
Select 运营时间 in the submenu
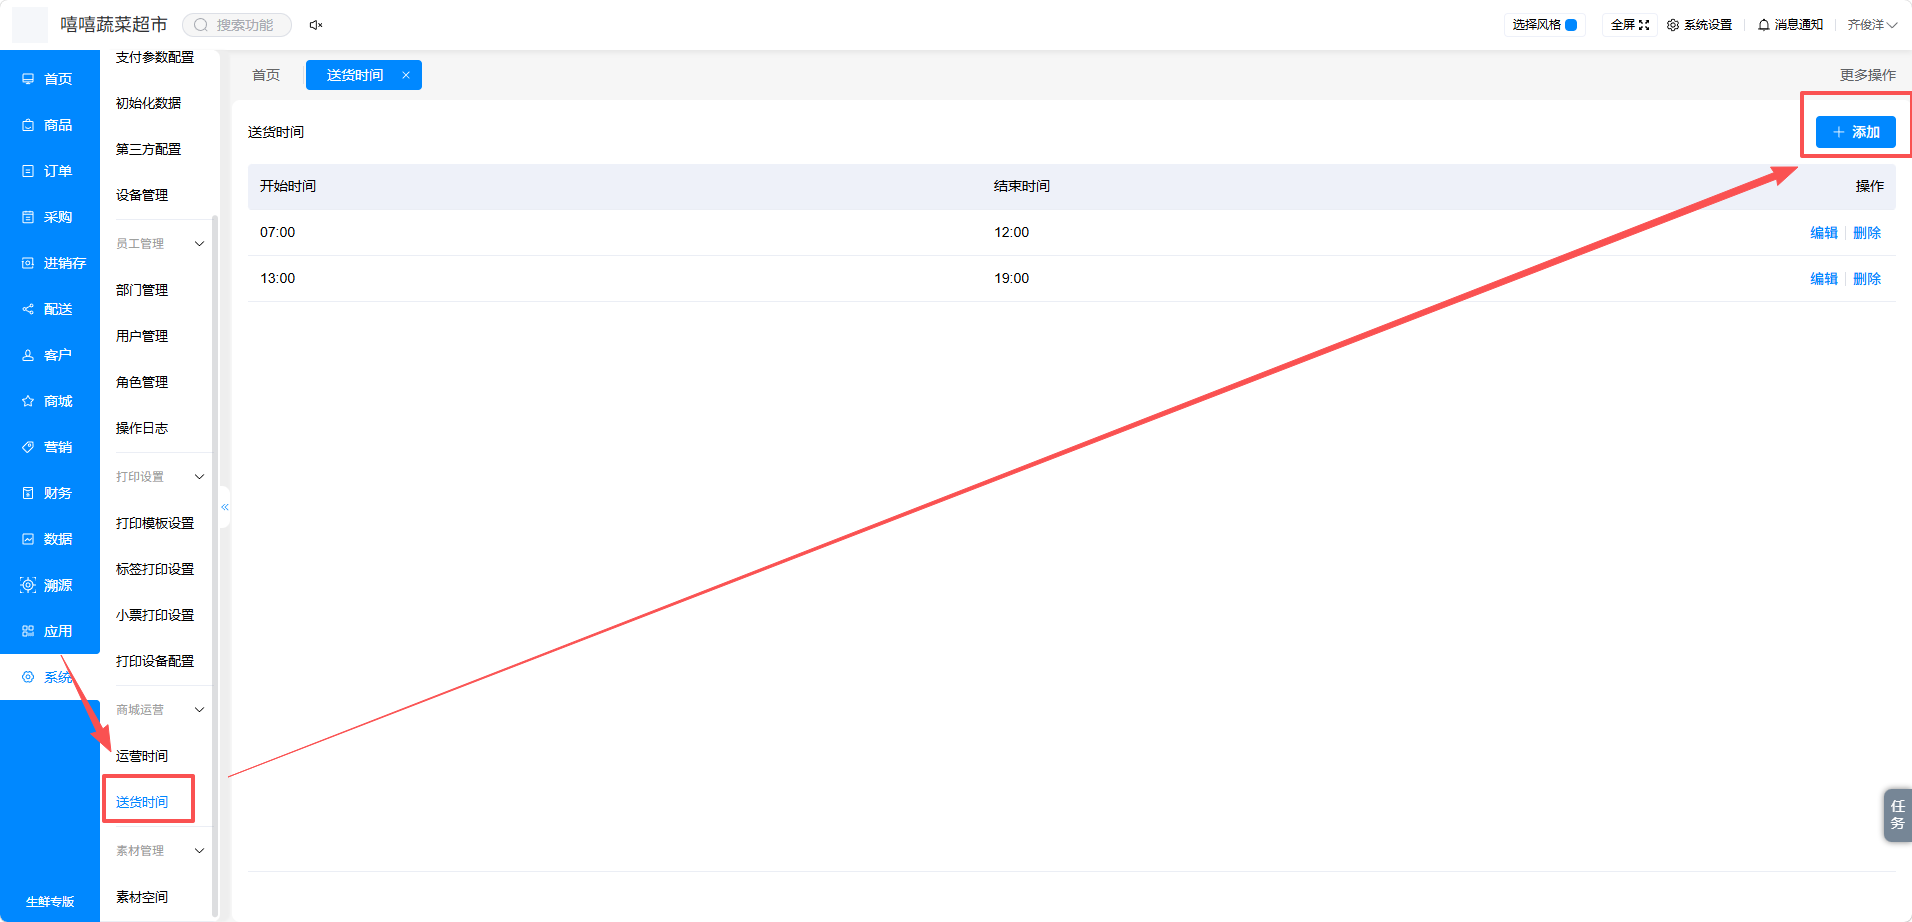click(142, 756)
